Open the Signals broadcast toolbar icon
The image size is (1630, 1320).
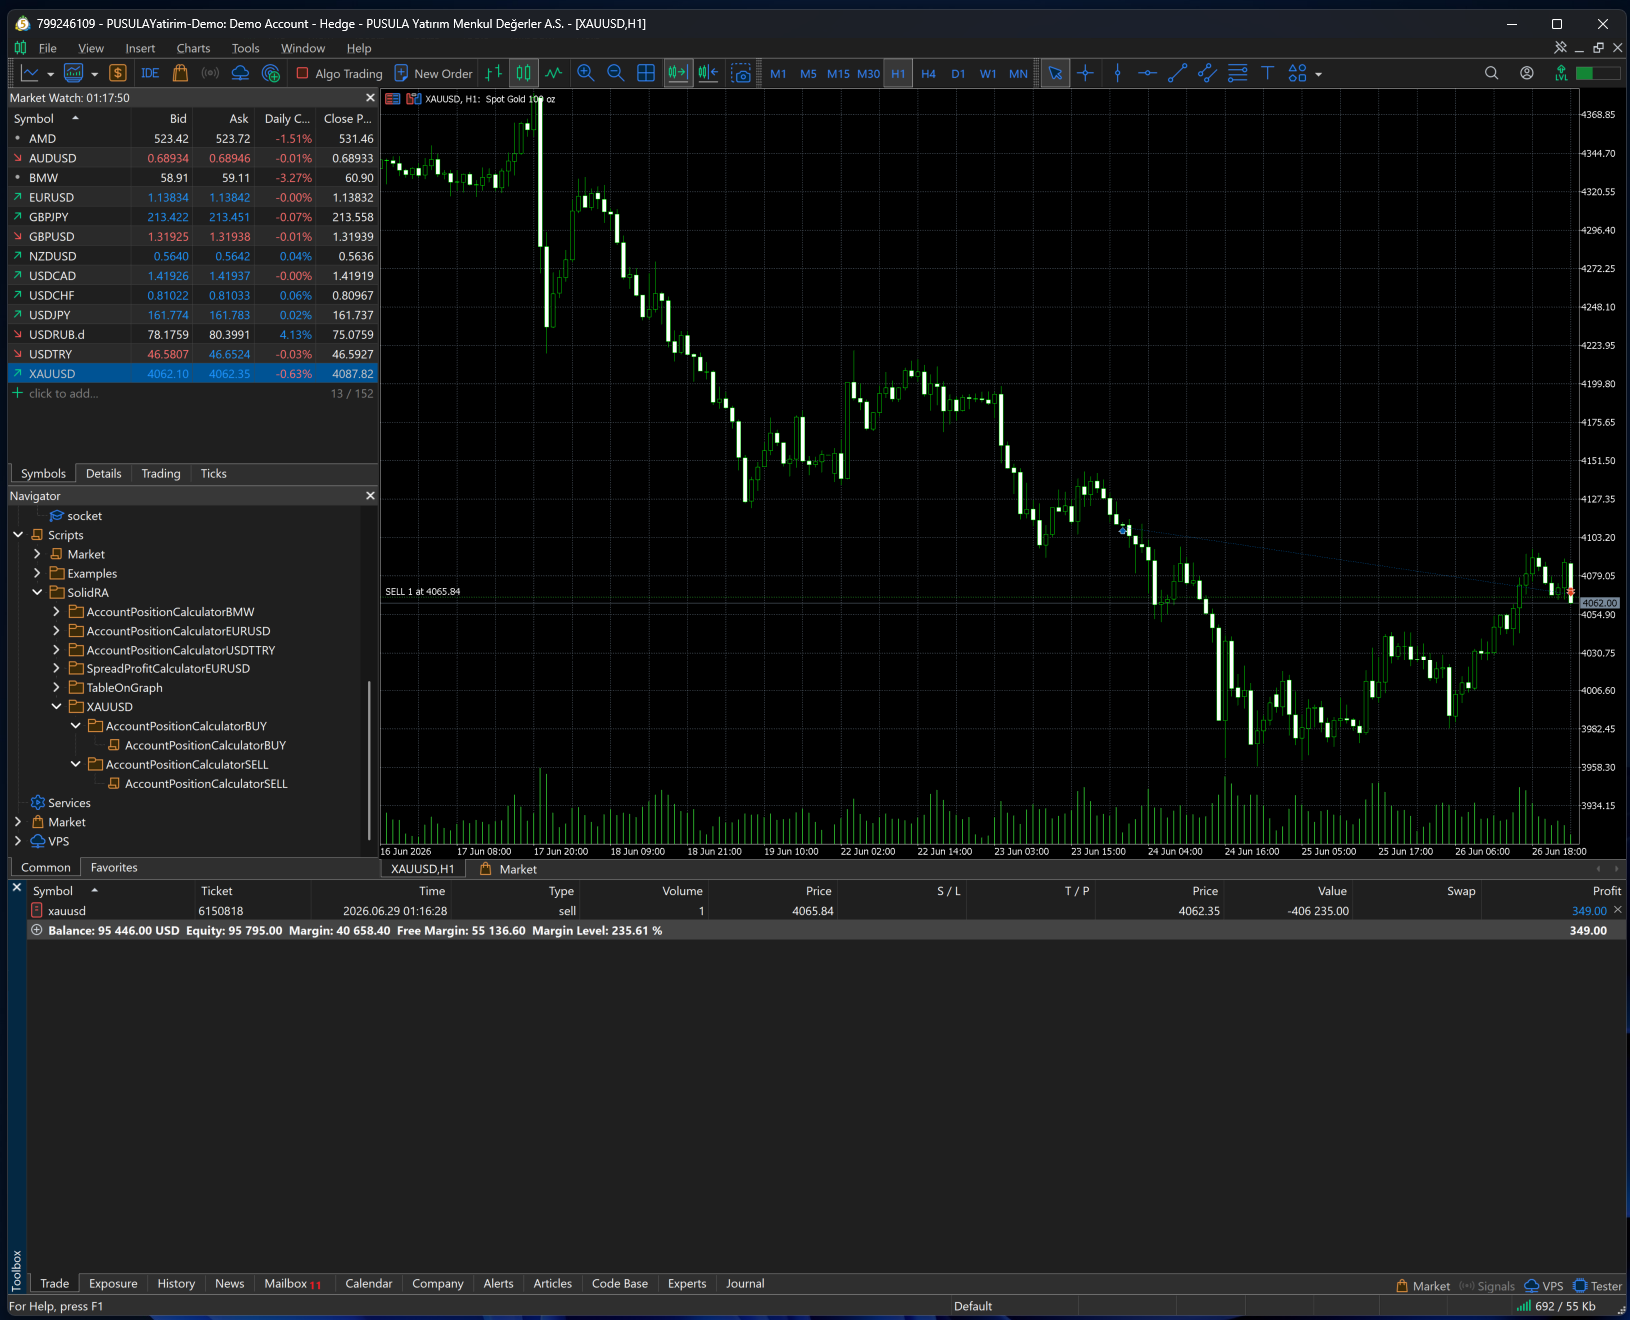pyautogui.click(x=210, y=73)
